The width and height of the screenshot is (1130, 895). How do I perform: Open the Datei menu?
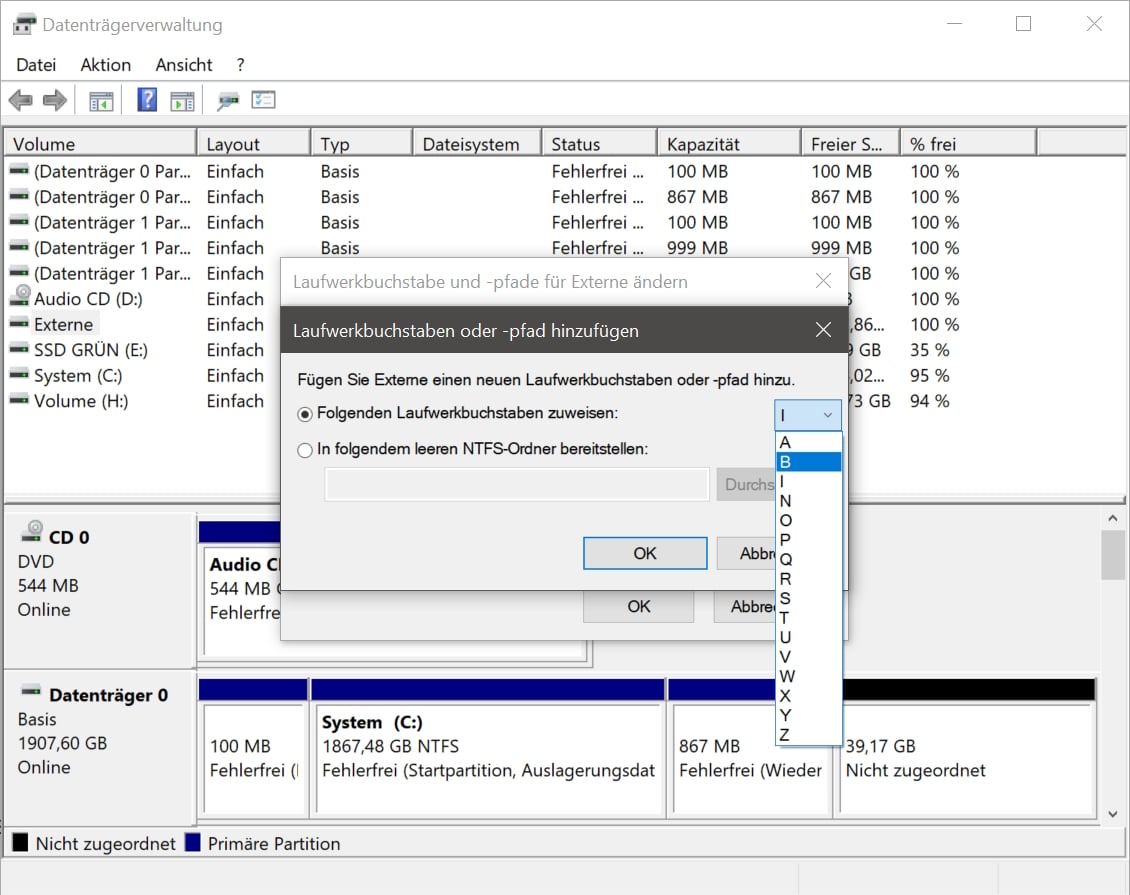(36, 65)
